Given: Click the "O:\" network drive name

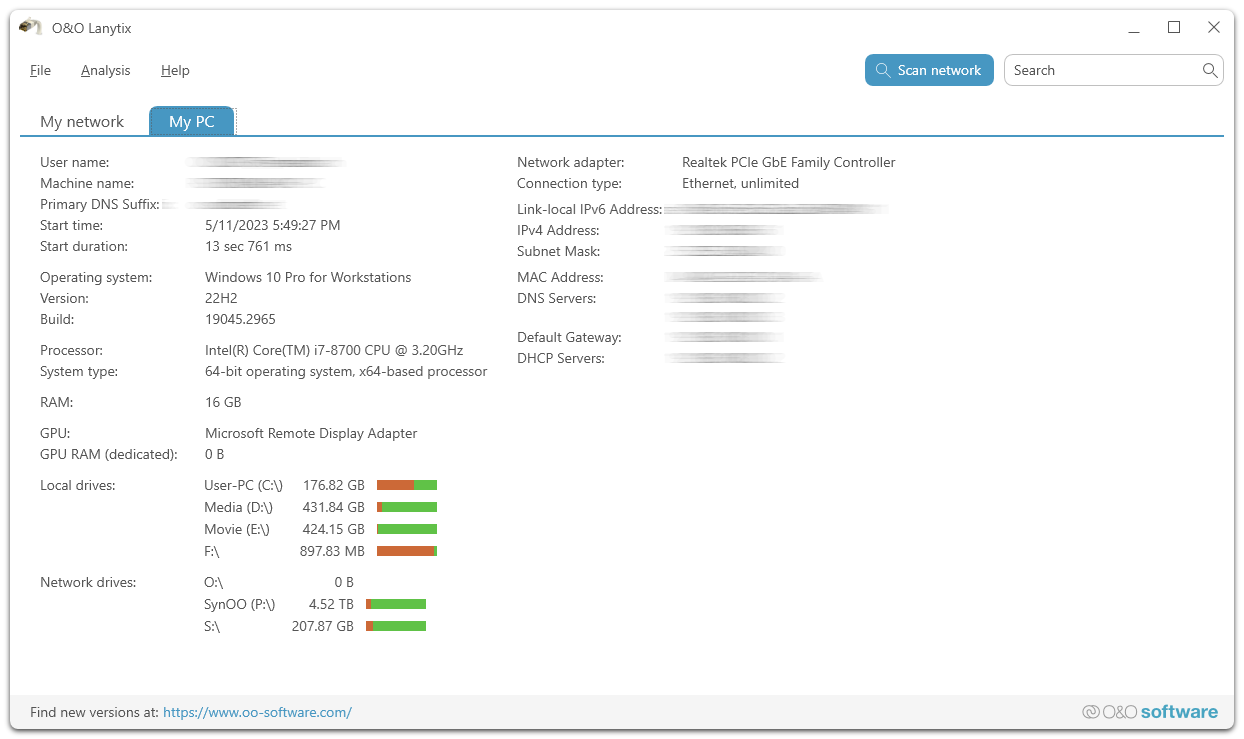Looking at the screenshot, I should tap(213, 582).
